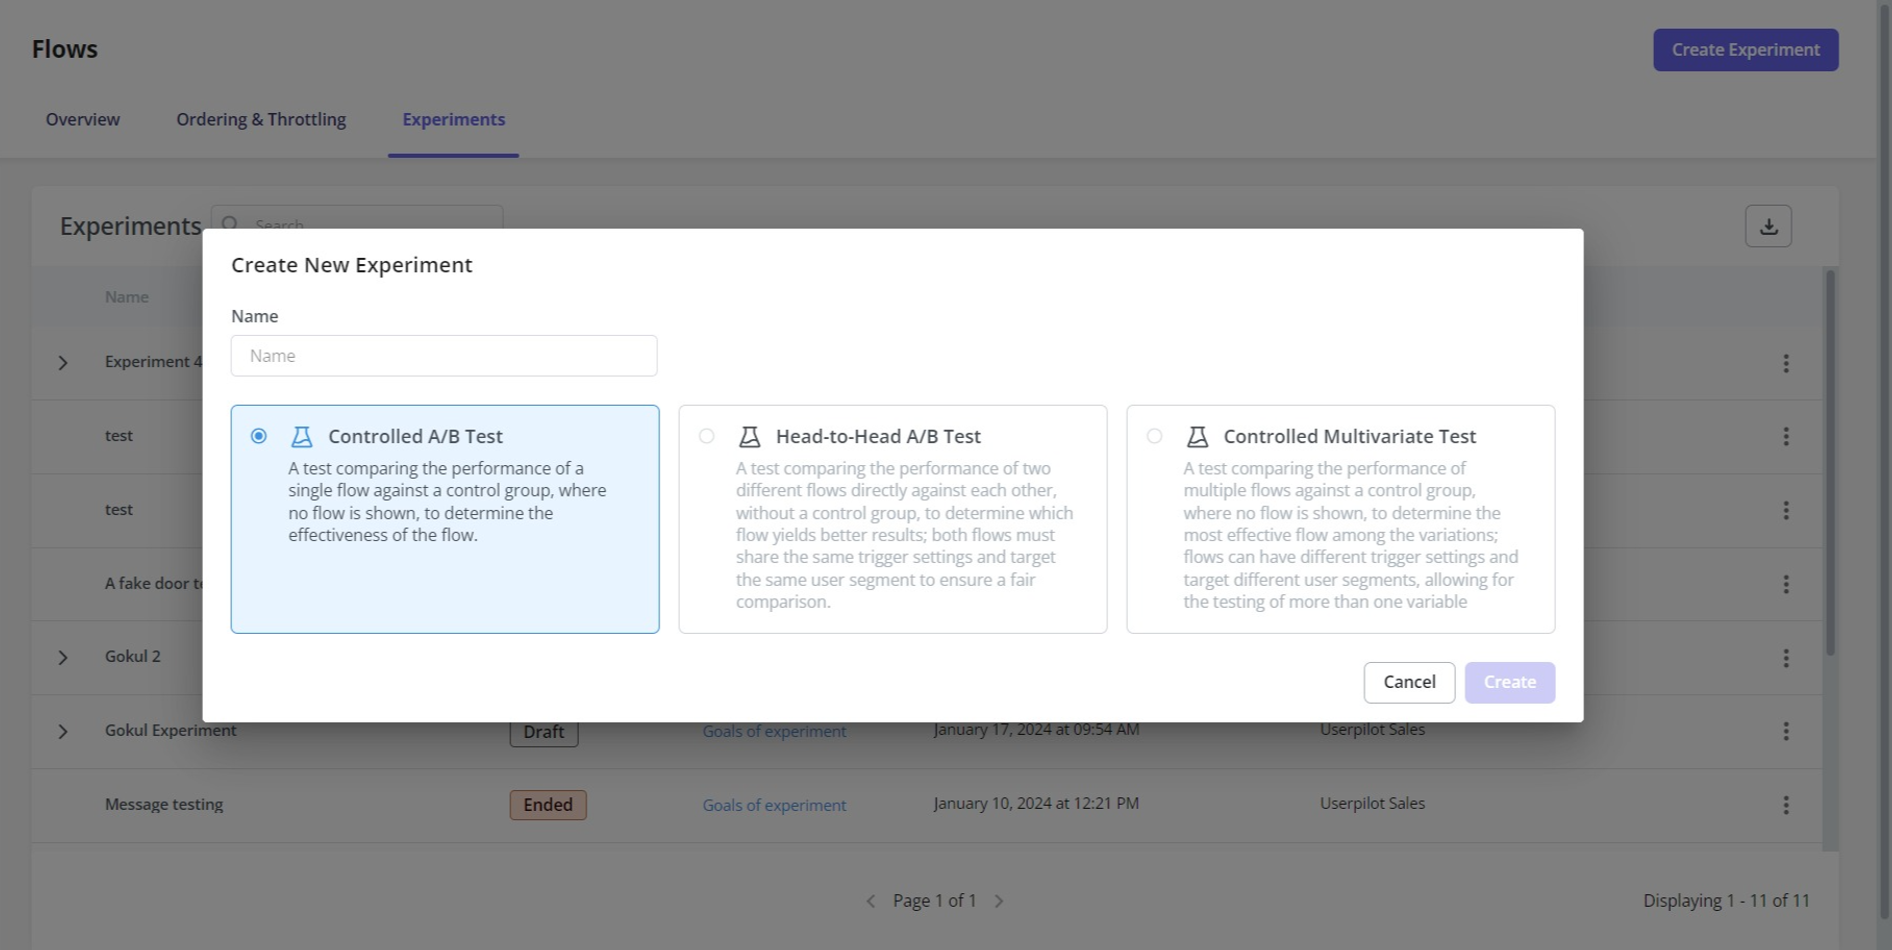
Task: Open the Ordering & Throttling tab
Action: pos(261,119)
